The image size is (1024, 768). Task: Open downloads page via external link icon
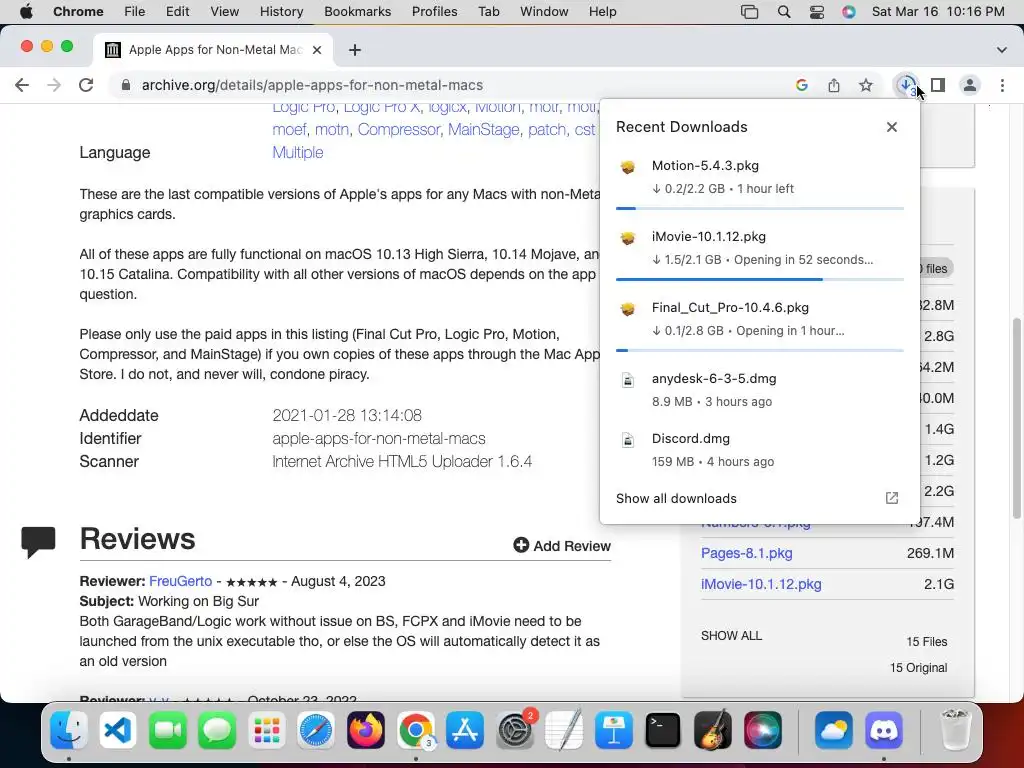(x=891, y=498)
